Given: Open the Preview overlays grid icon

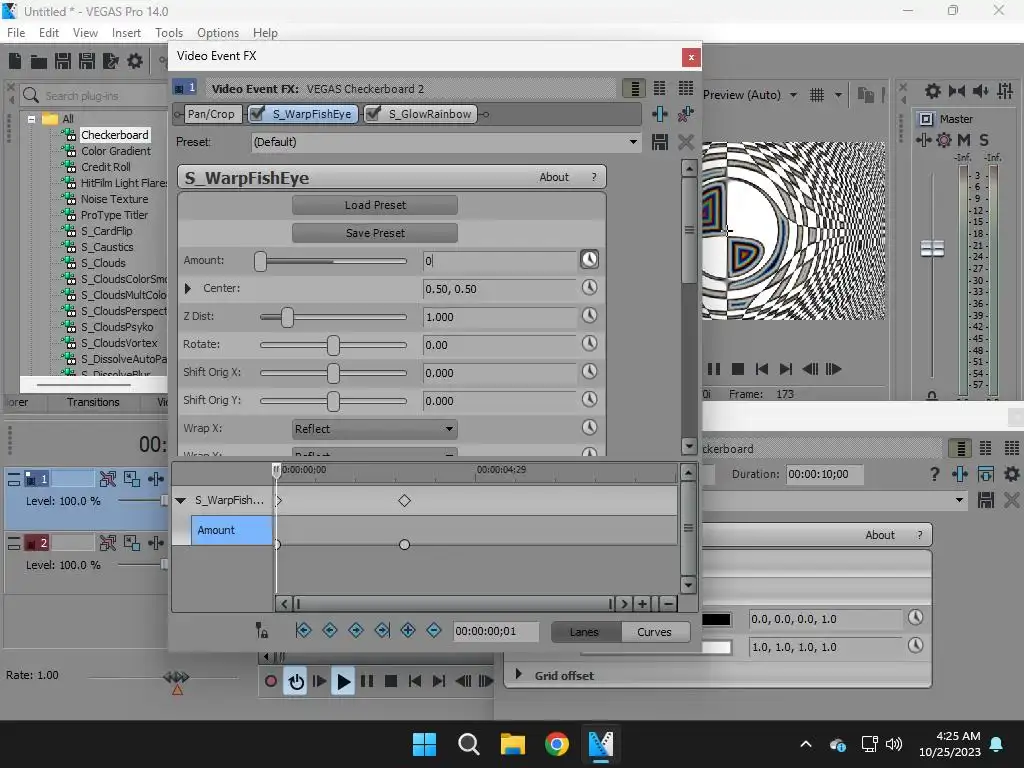Looking at the screenshot, I should point(816,95).
